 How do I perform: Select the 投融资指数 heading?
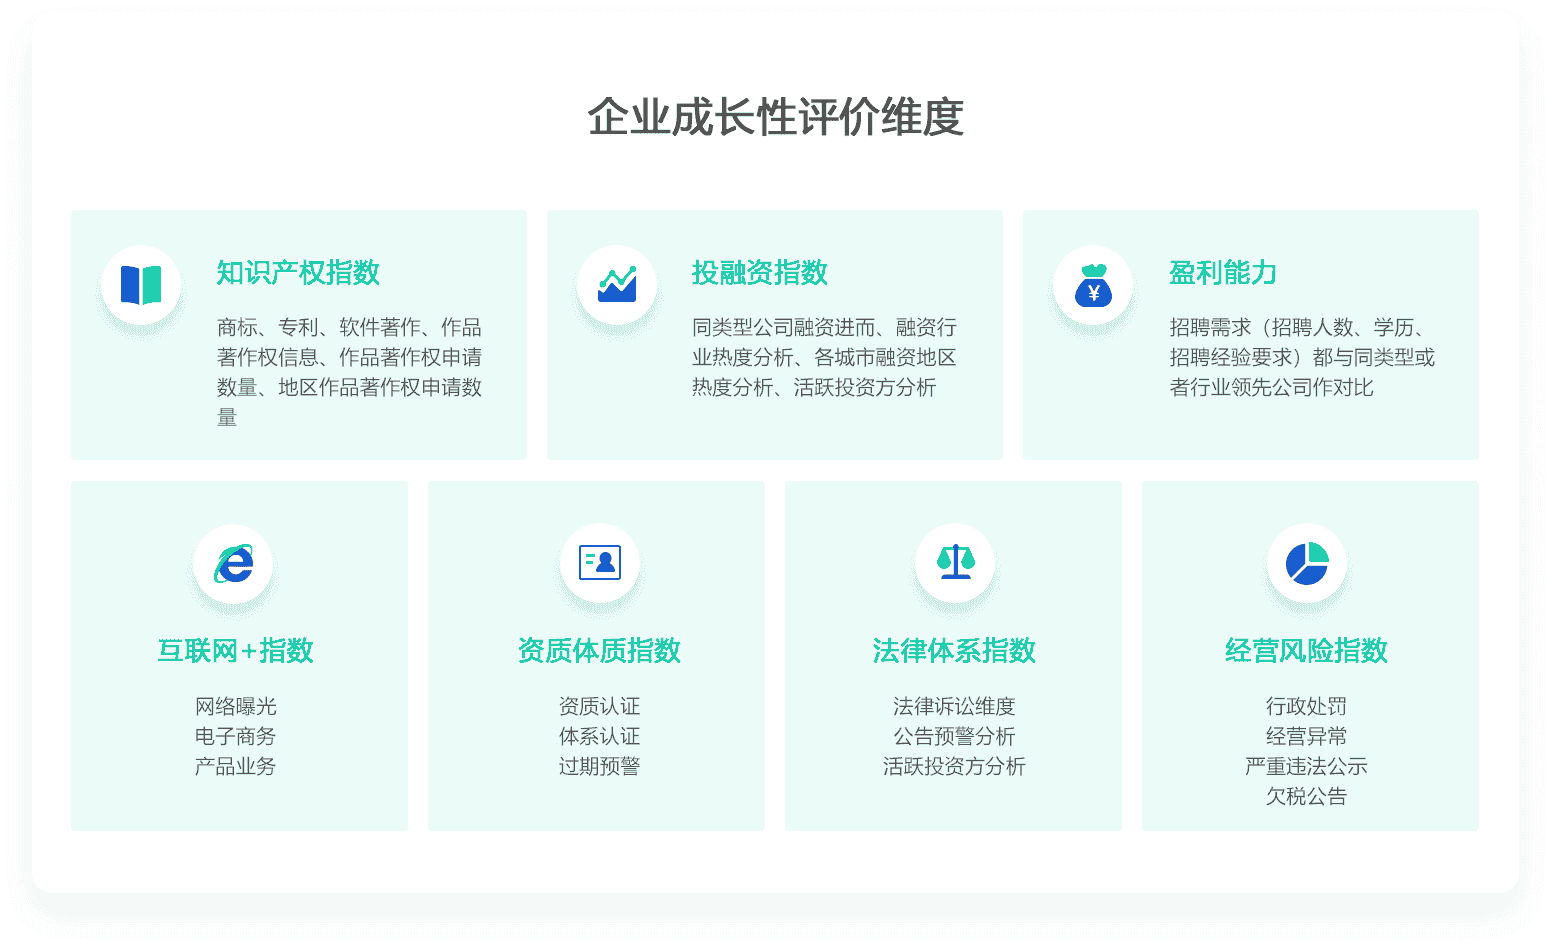[760, 273]
